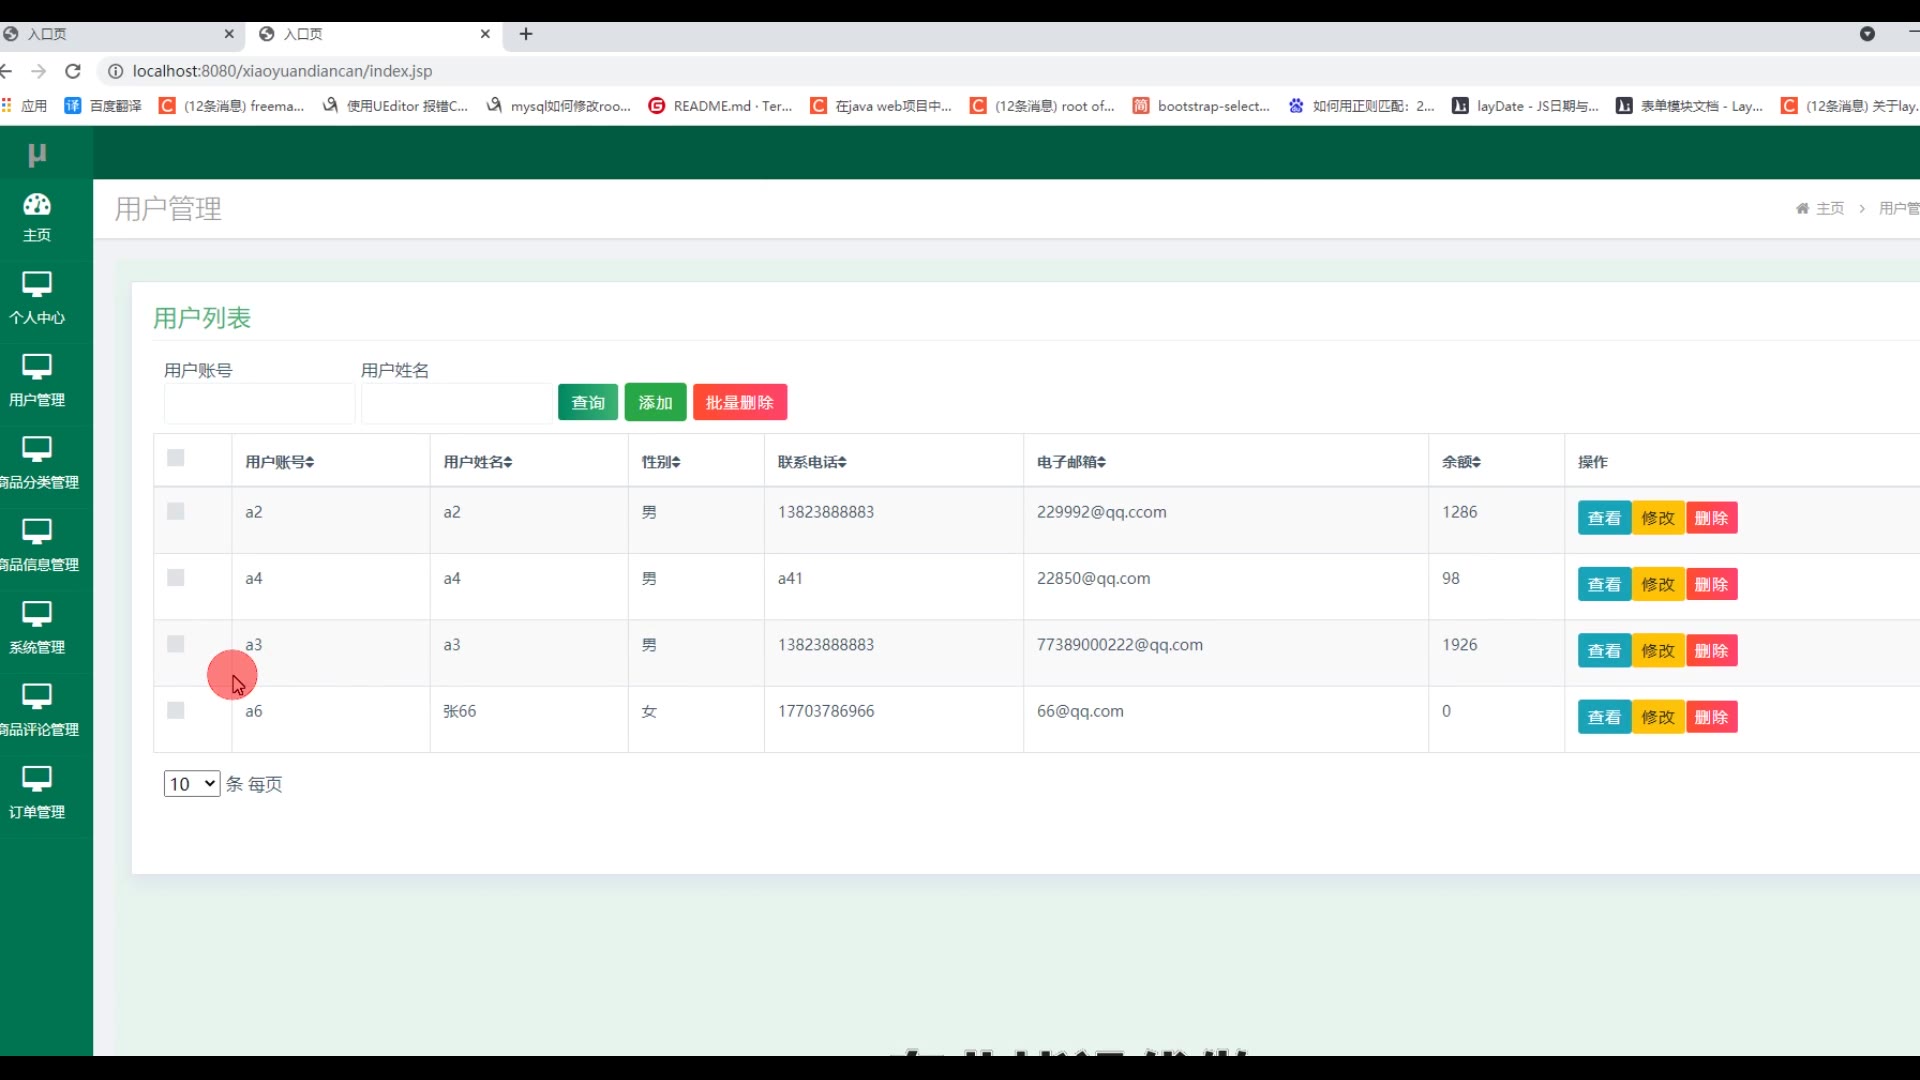Click the sidebar logo icon at top left

37,155
